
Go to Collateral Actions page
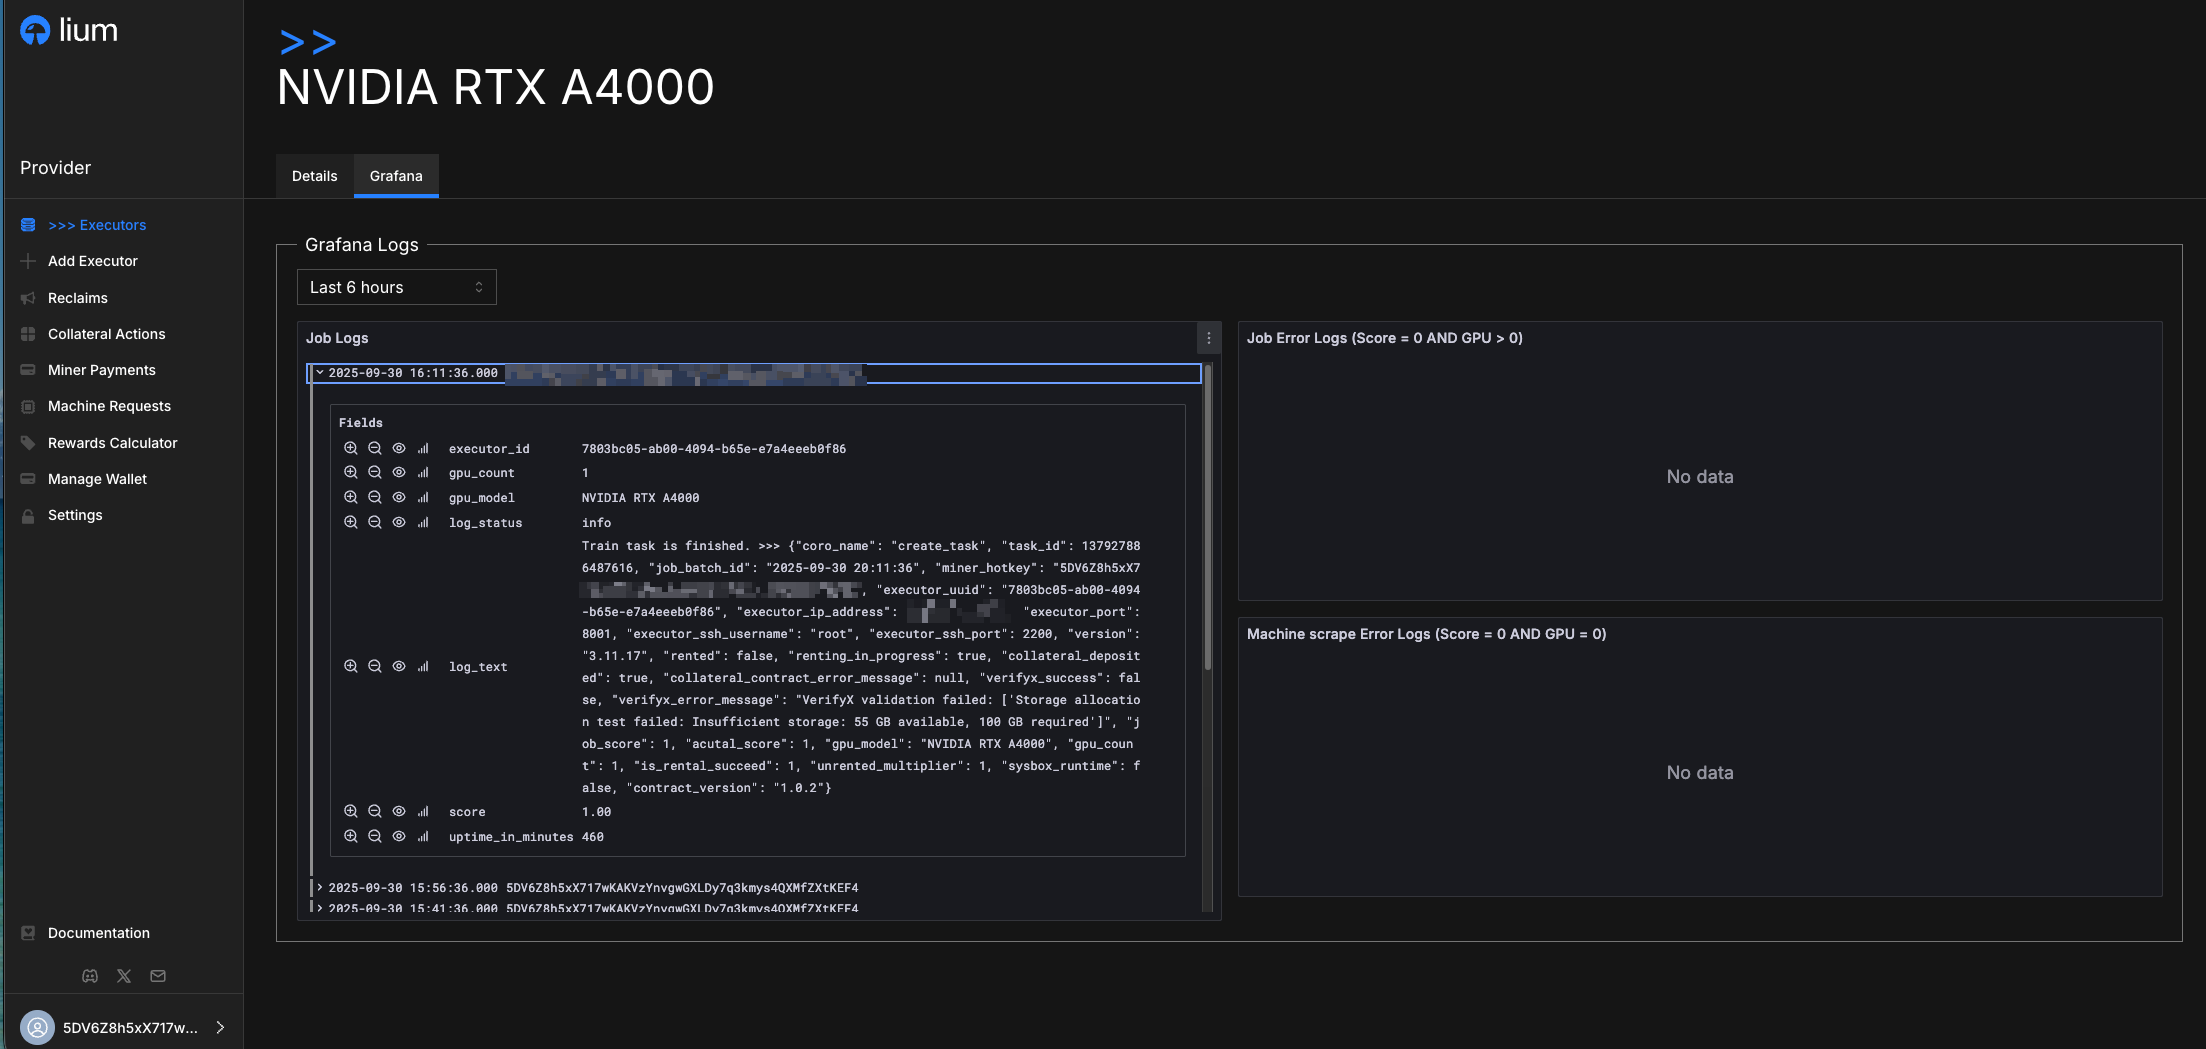(106, 334)
